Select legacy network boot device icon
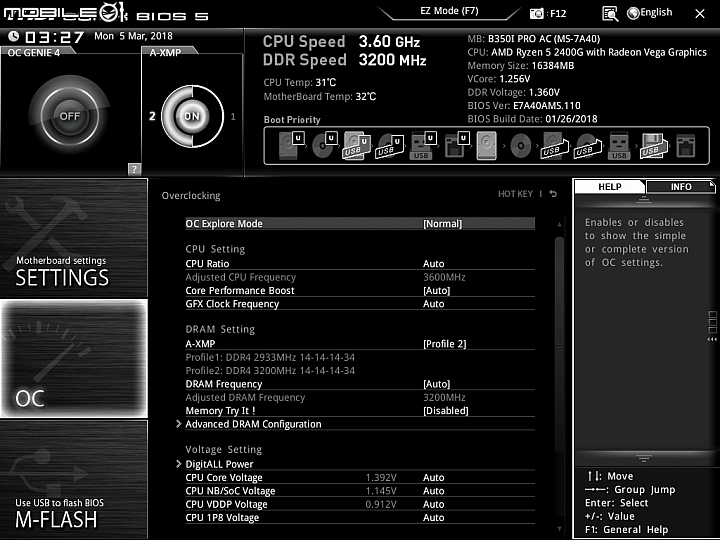 pyautogui.click(x=686, y=146)
